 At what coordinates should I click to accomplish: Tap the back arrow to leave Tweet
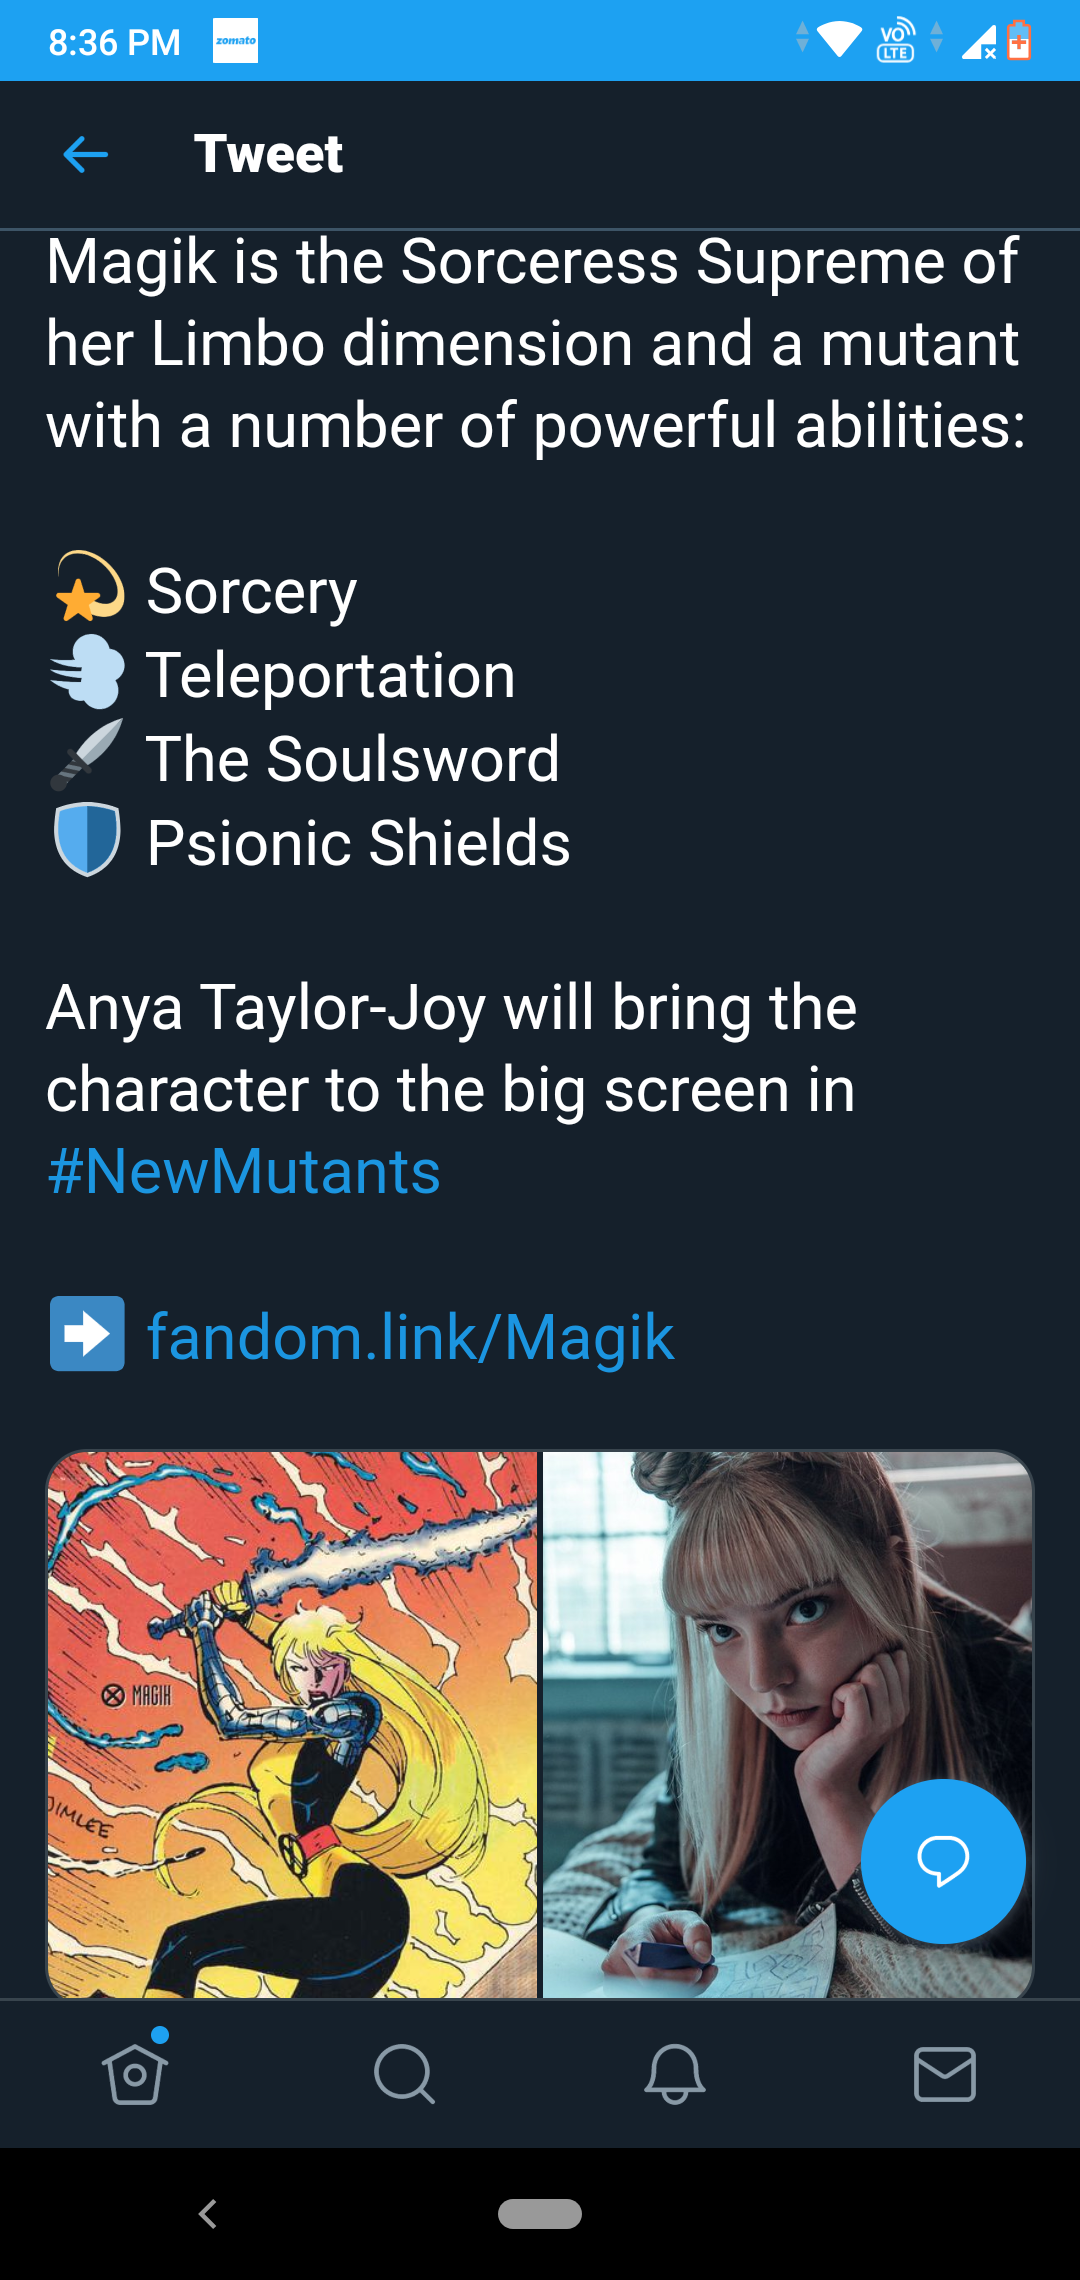tap(85, 155)
